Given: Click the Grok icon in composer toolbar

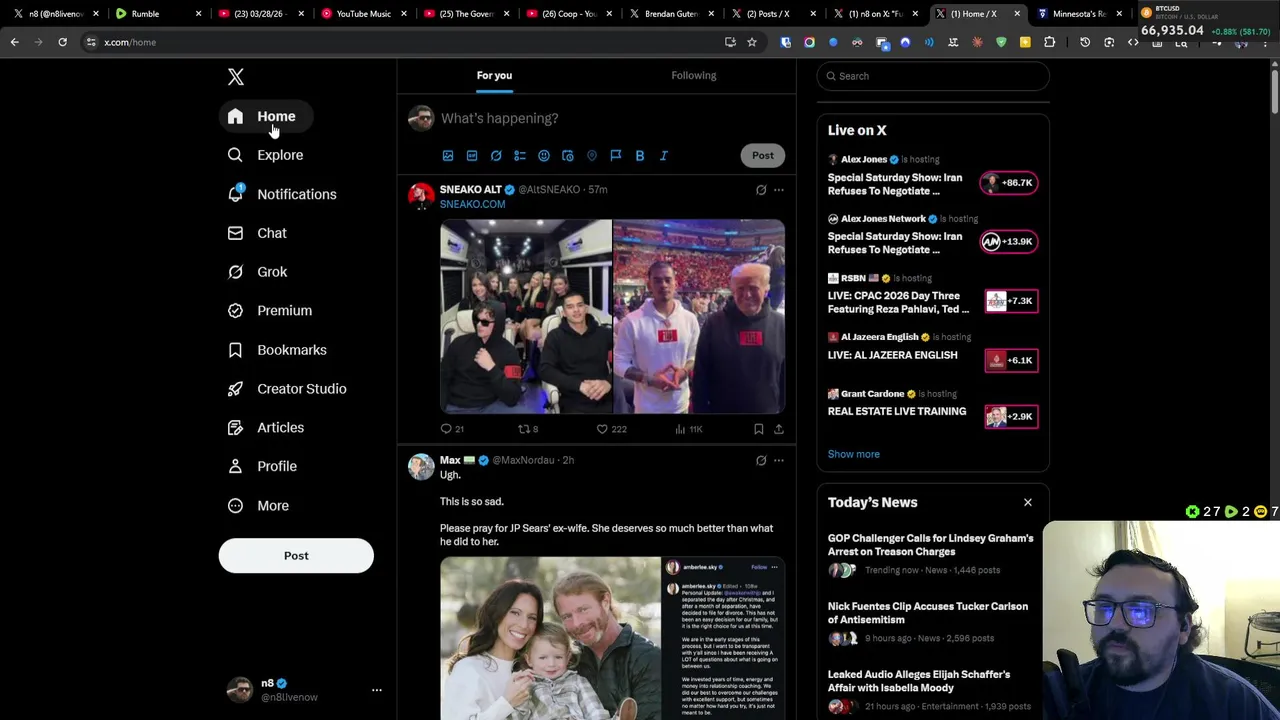Looking at the screenshot, I should point(496,156).
